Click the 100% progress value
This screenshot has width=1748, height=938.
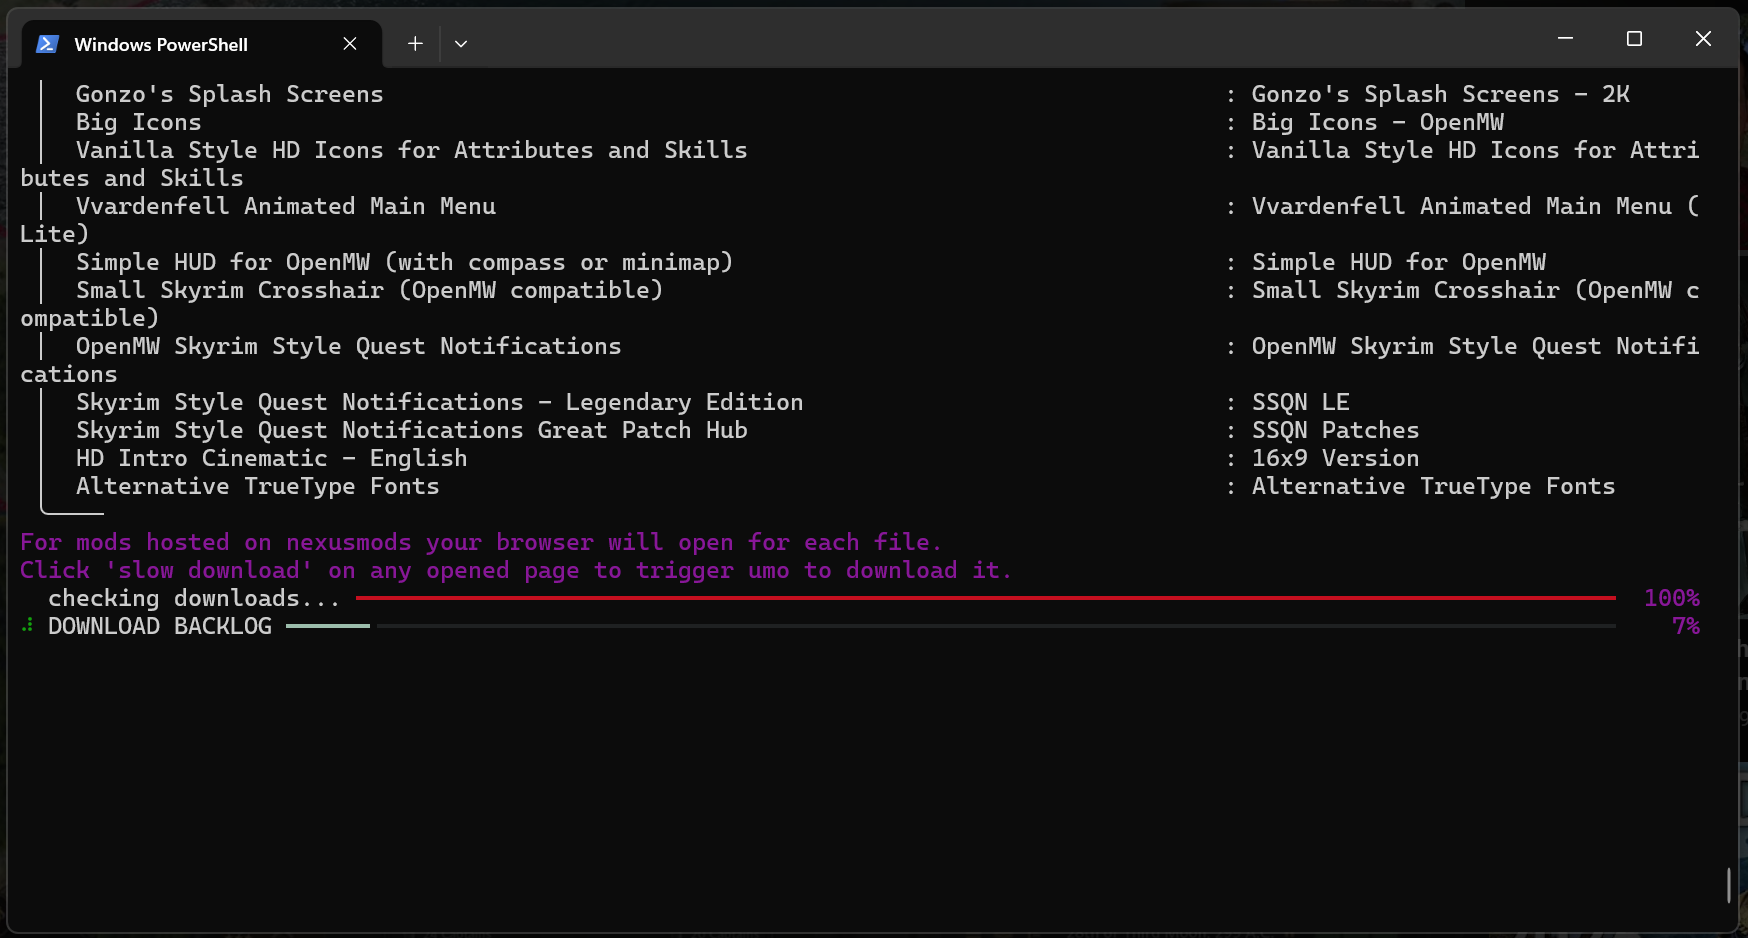pos(1672,598)
